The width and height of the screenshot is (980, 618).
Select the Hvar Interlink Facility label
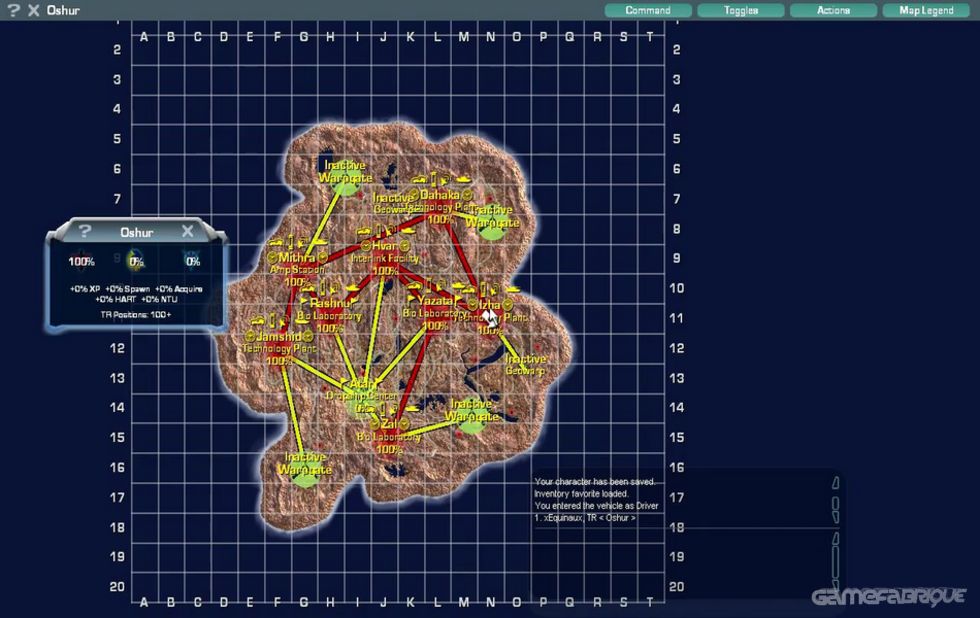coord(384,252)
